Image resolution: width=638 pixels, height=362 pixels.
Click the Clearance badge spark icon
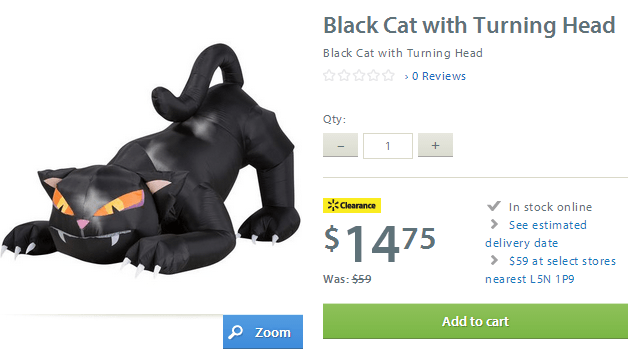coord(333,205)
